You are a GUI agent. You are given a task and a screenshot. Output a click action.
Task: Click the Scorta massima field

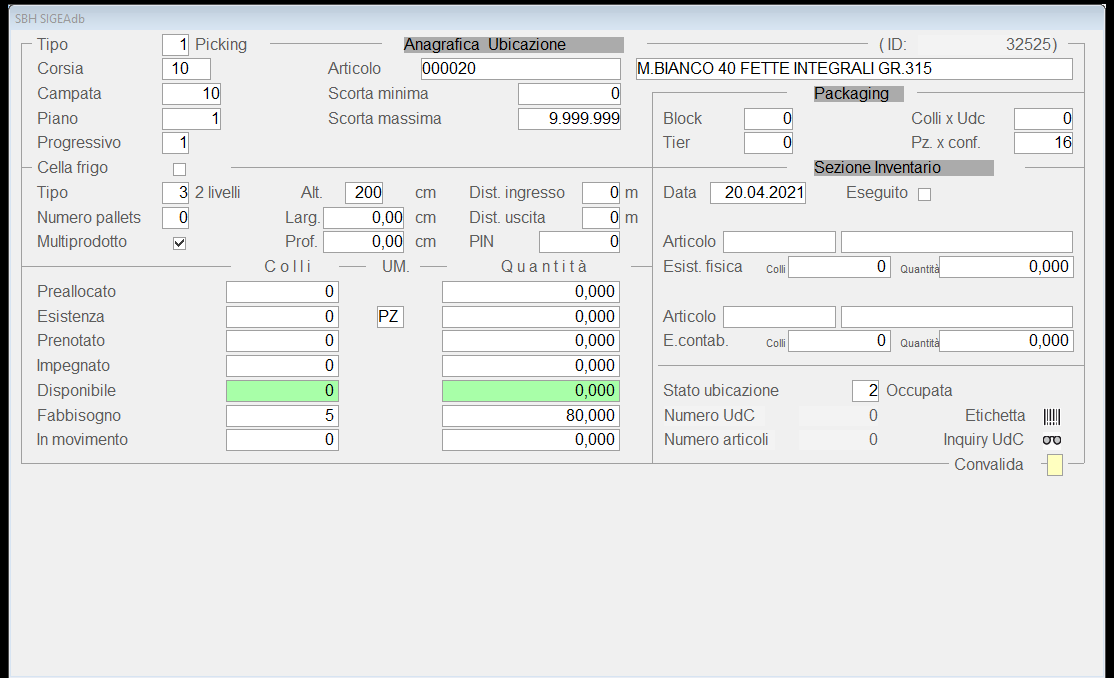tap(570, 119)
